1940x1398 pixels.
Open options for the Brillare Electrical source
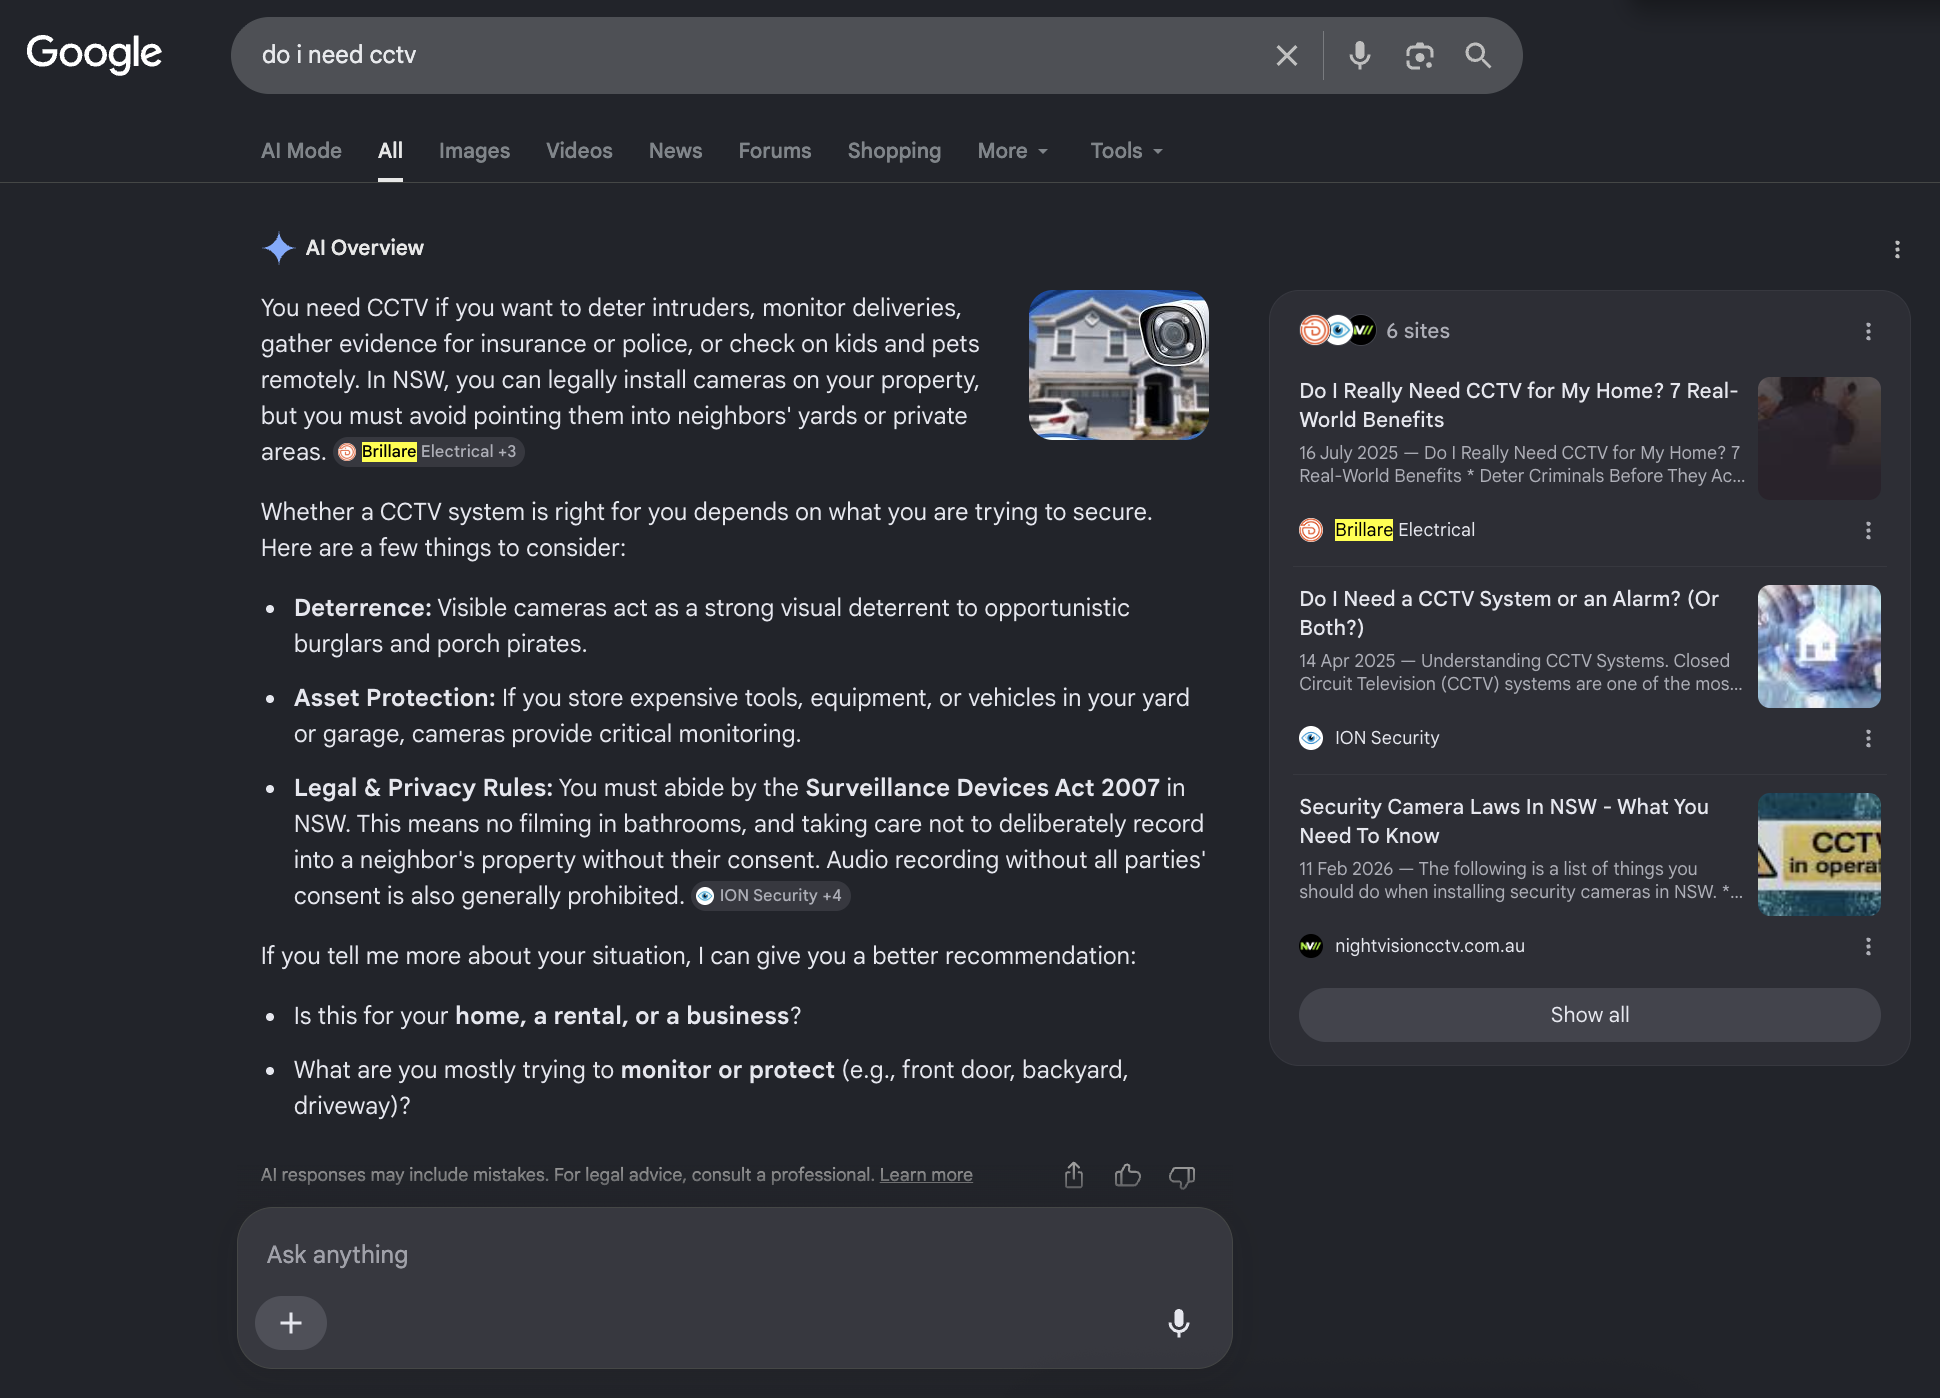[1868, 530]
